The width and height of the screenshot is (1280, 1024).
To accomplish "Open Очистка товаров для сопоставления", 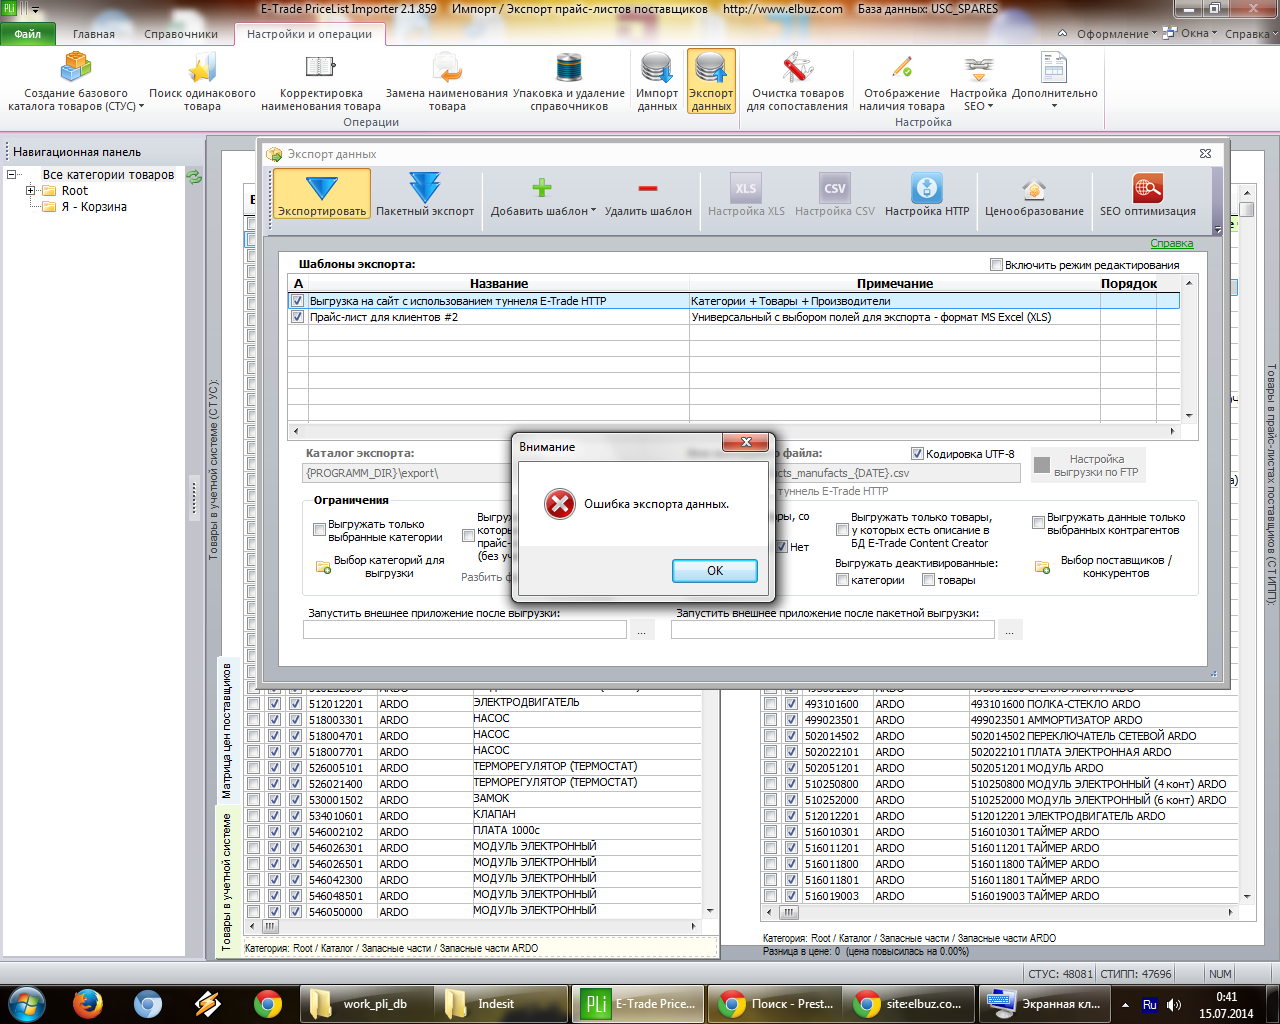I will [797, 82].
